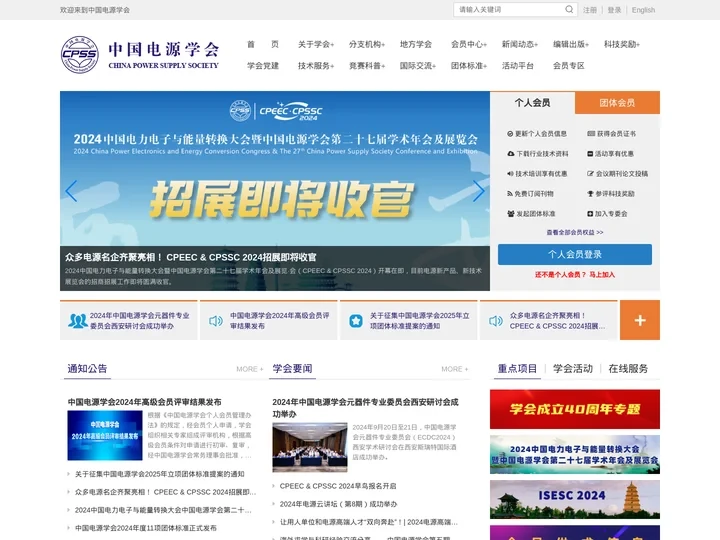Click the search magnifier icon
Image resolution: width=720 pixels, height=540 pixels.
(x=569, y=9)
